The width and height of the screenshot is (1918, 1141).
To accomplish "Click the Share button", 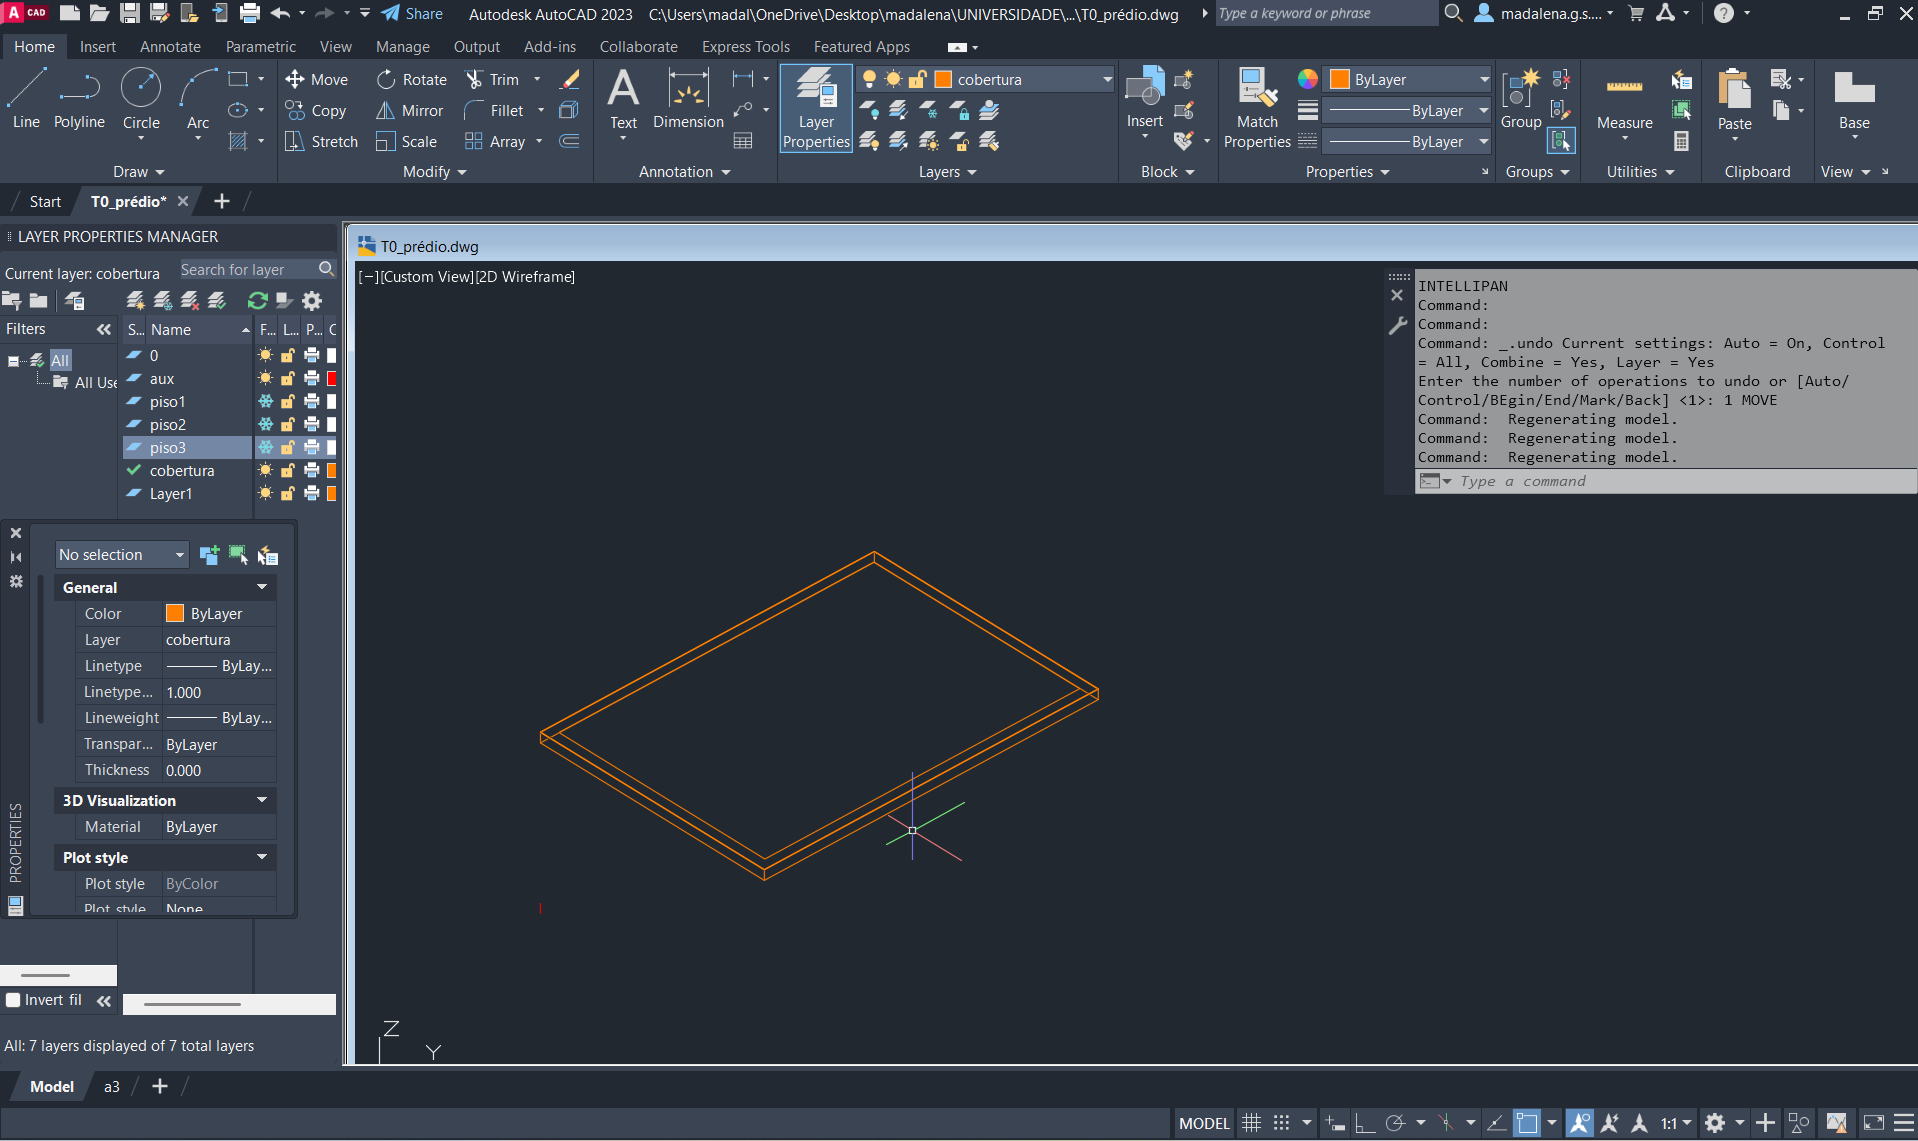I will 412,14.
